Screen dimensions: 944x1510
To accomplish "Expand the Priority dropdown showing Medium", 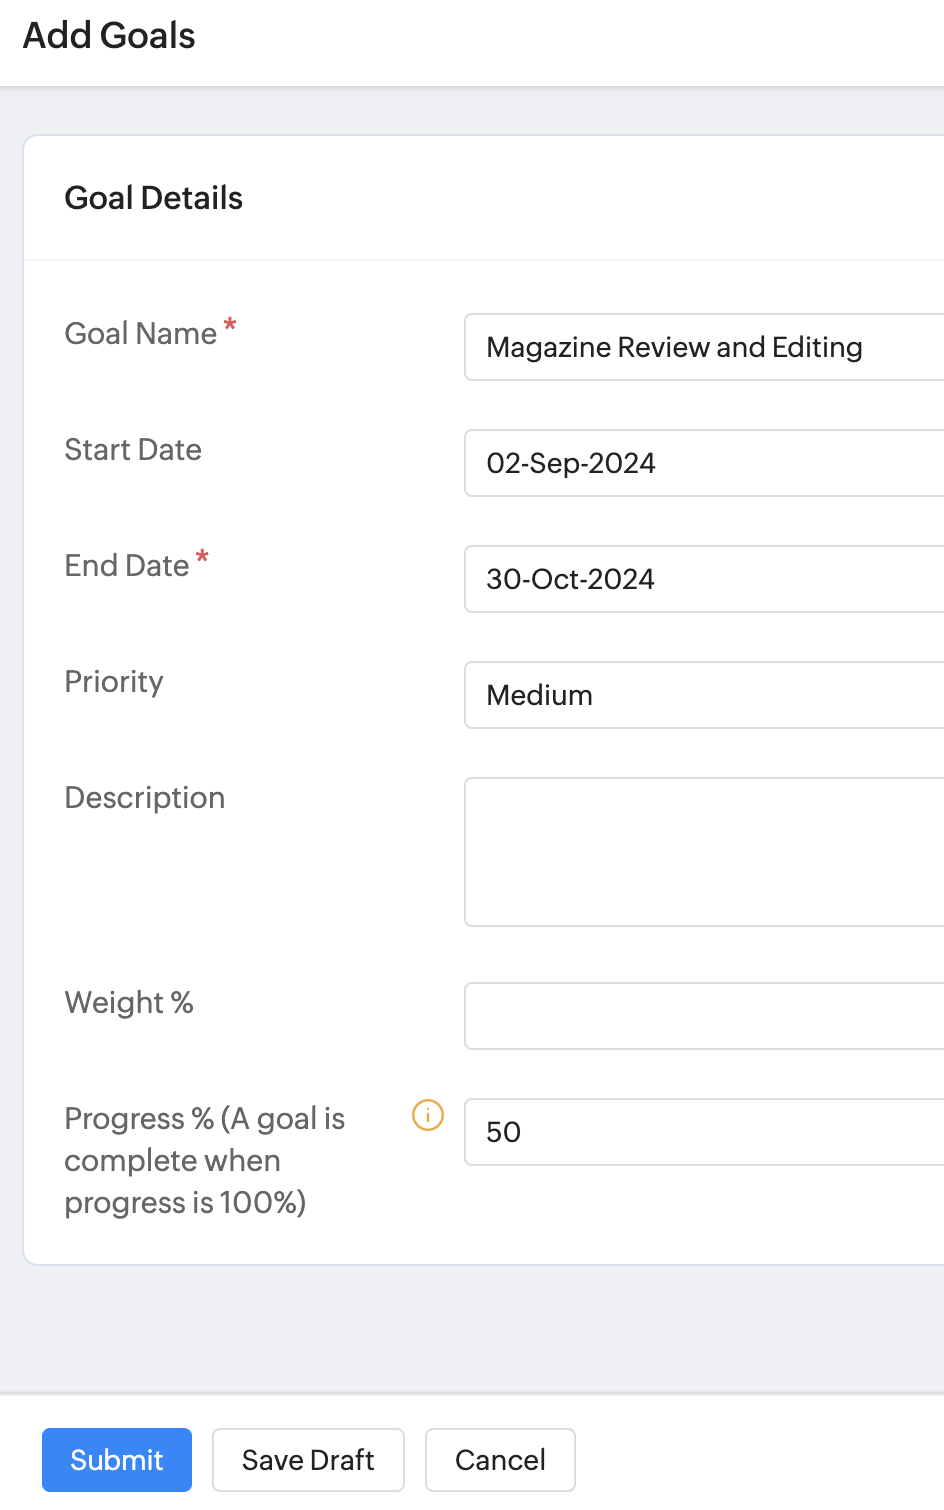I will (704, 695).
